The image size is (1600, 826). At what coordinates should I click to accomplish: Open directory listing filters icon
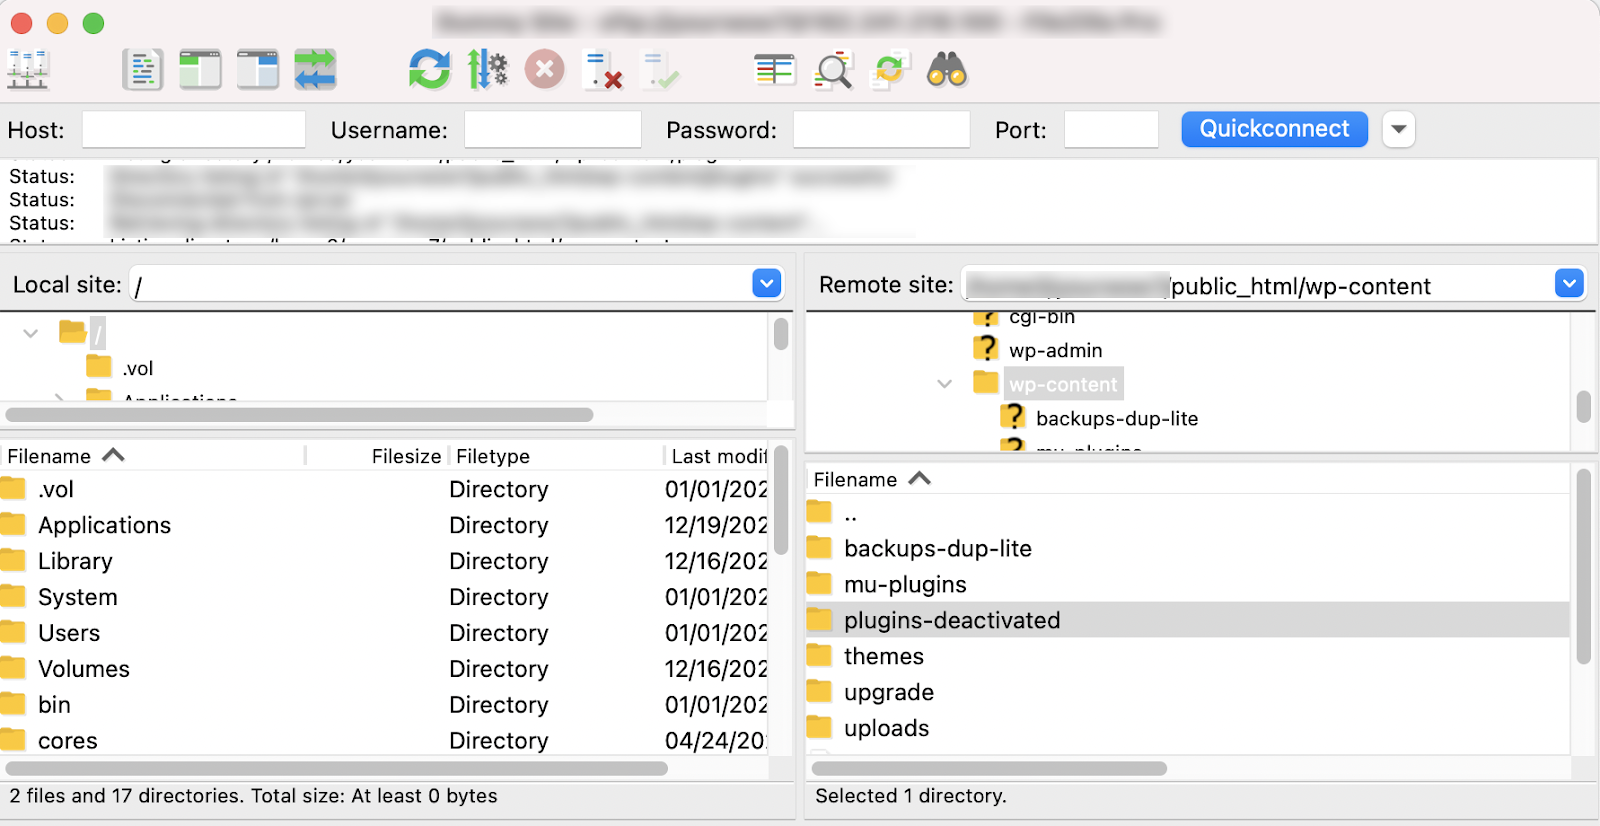click(775, 70)
